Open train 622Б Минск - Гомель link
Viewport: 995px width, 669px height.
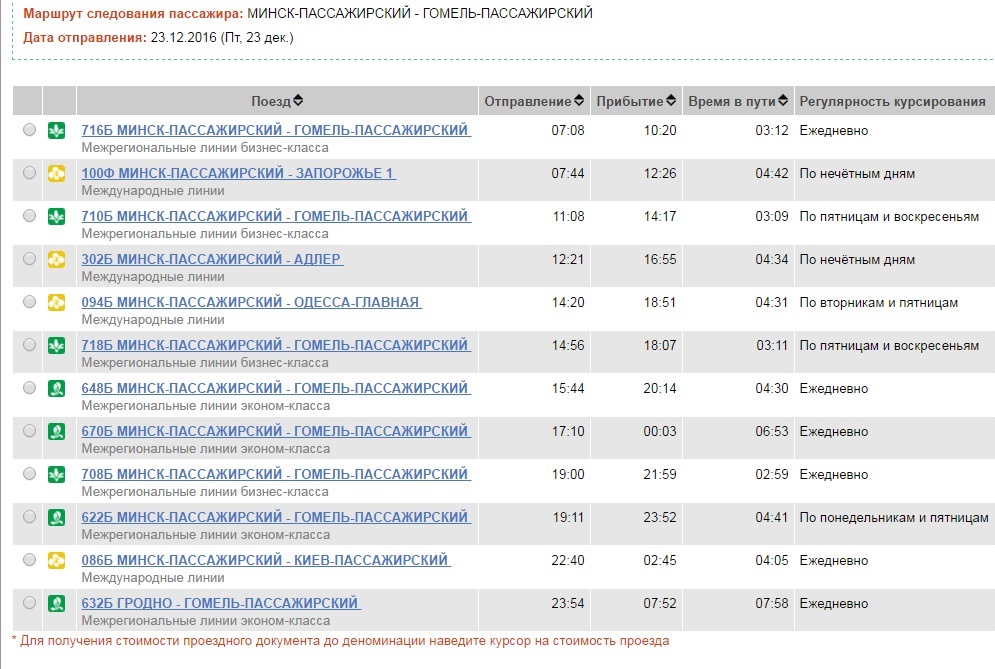tap(275, 517)
